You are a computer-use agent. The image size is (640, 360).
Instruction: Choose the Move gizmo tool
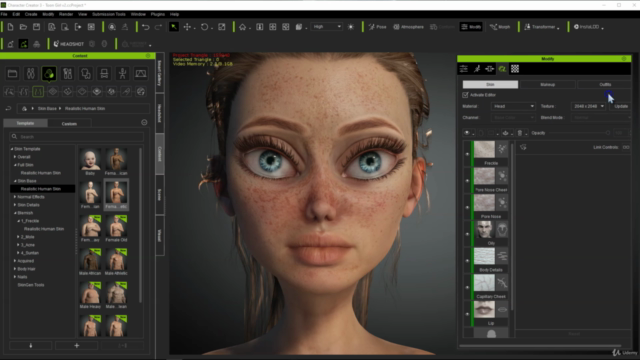[x=187, y=27]
